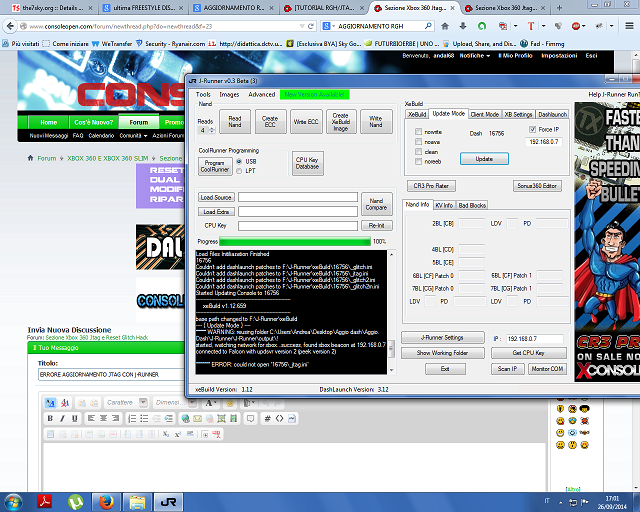
Task: Open Windows Explorer from the taskbar
Action: (137, 502)
